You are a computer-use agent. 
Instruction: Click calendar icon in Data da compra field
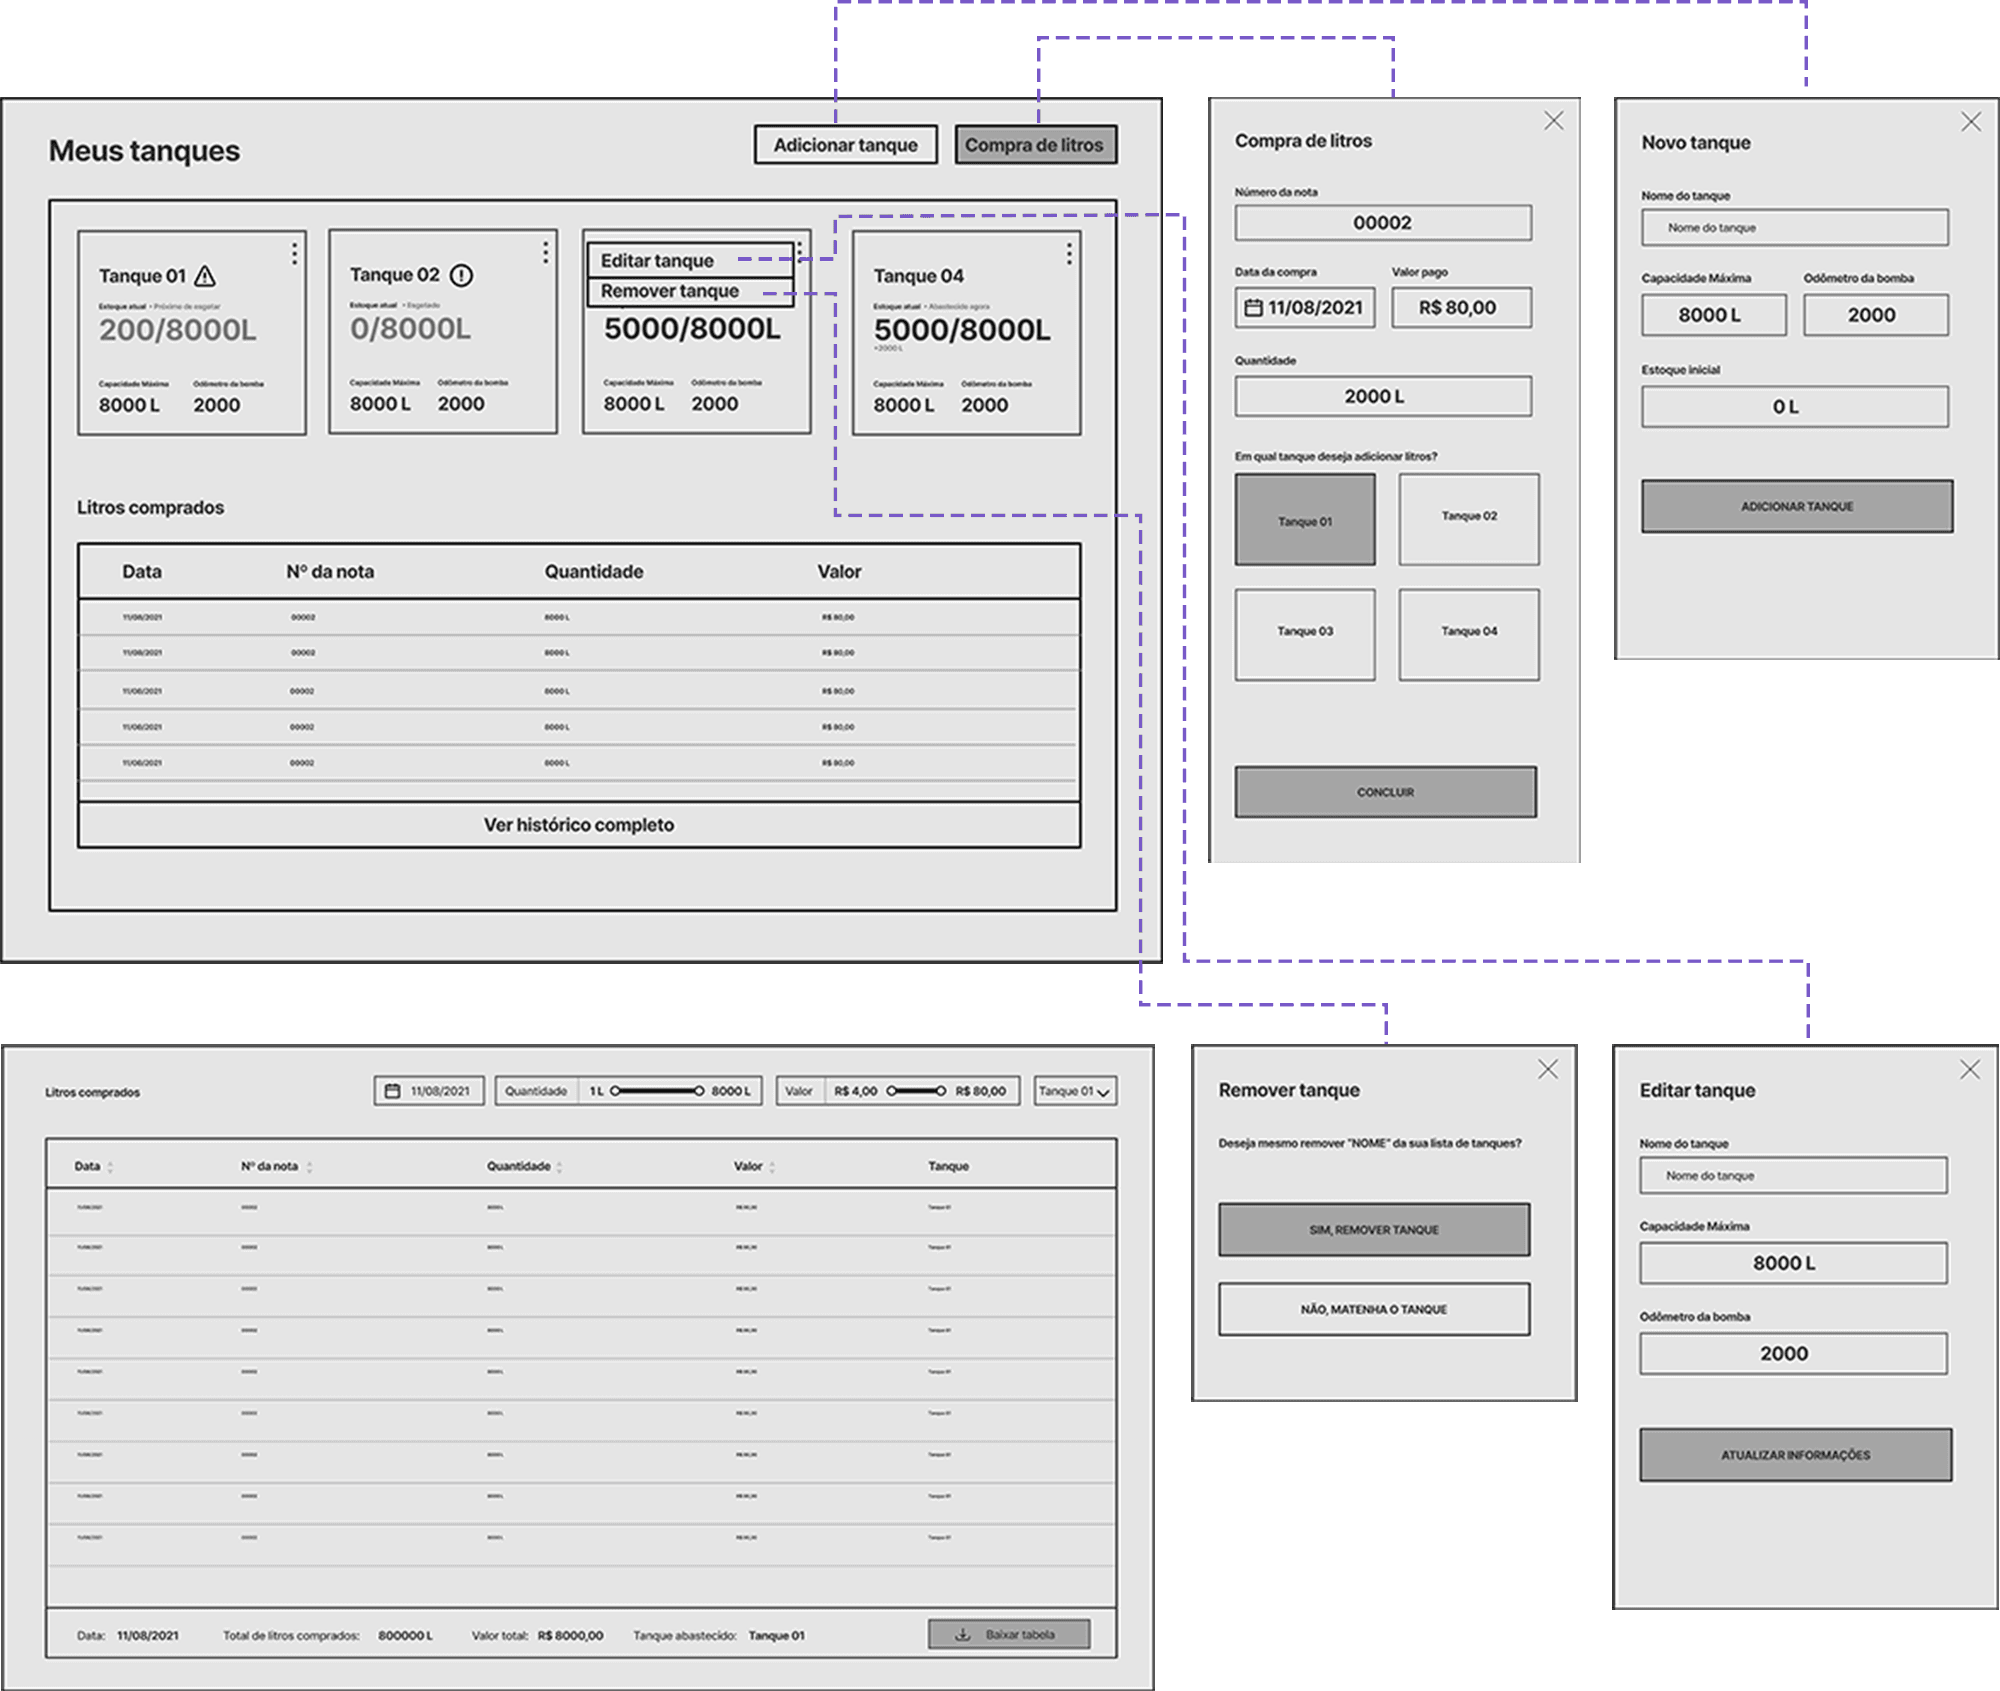[1253, 308]
